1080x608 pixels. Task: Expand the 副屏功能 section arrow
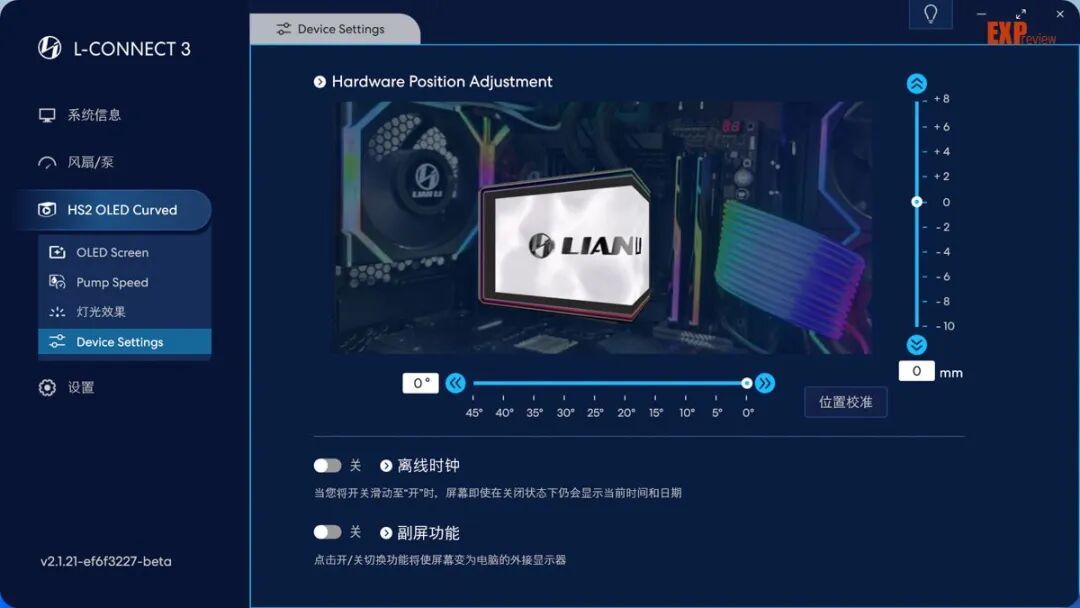[x=386, y=533]
